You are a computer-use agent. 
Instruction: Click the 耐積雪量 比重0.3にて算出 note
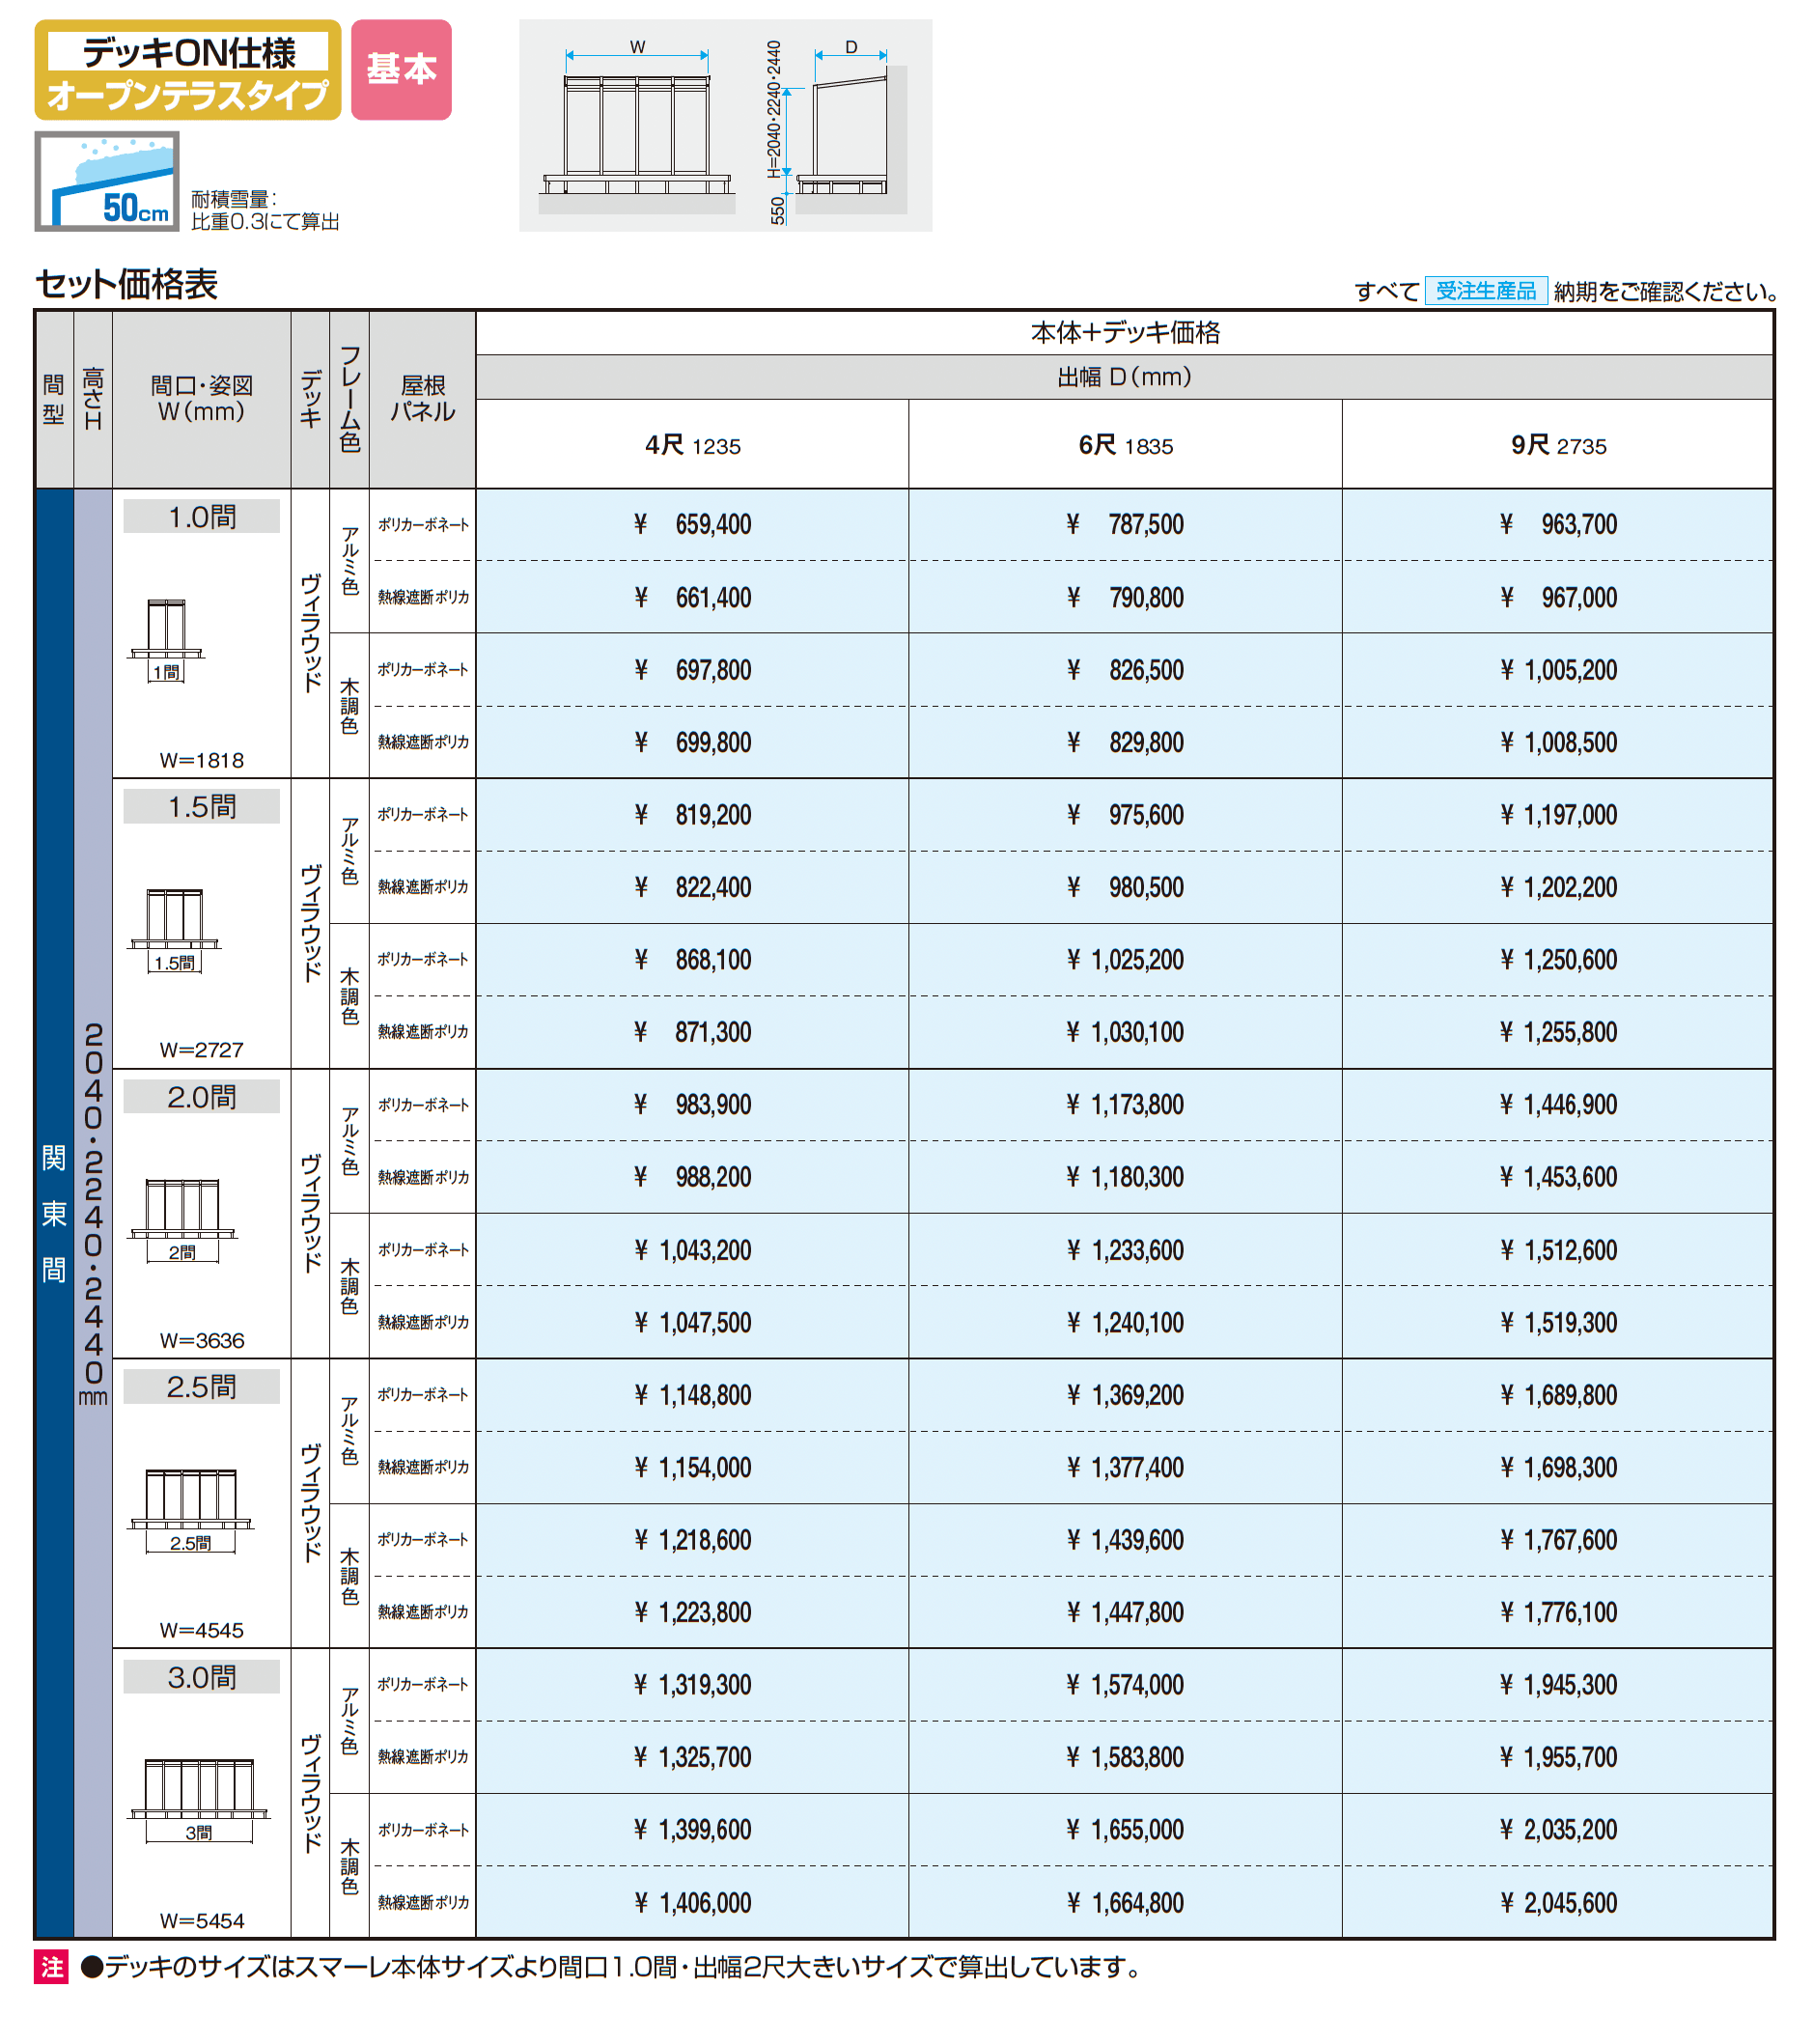(265, 211)
